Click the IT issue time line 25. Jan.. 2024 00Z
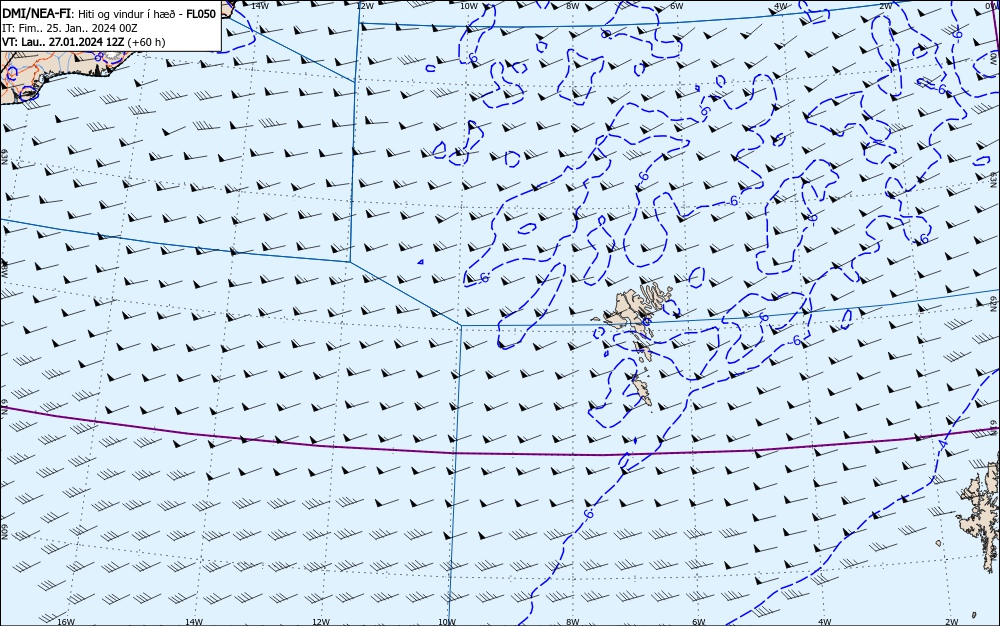The width and height of the screenshot is (1000, 626). coord(70,28)
